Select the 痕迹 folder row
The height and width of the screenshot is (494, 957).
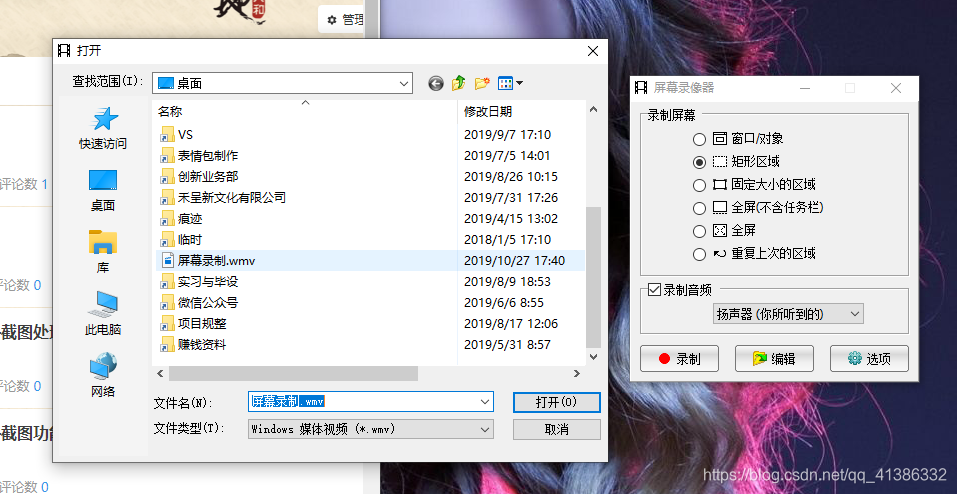pyautogui.click(x=368, y=219)
